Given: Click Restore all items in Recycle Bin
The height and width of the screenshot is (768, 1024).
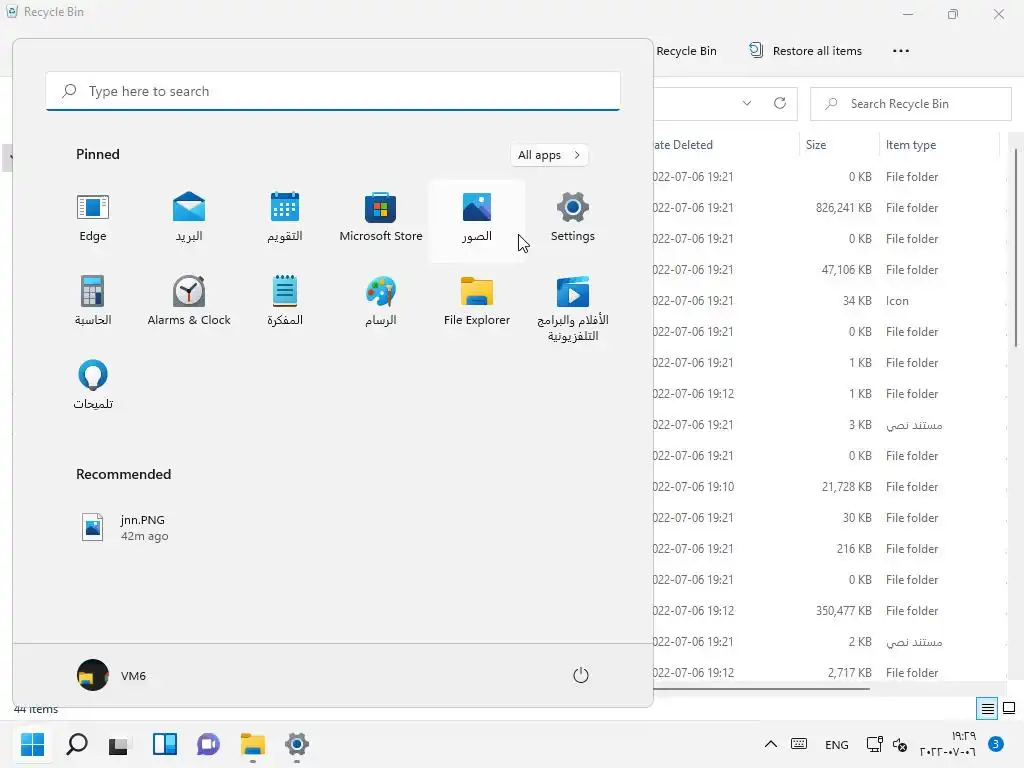Looking at the screenshot, I should click(x=806, y=51).
